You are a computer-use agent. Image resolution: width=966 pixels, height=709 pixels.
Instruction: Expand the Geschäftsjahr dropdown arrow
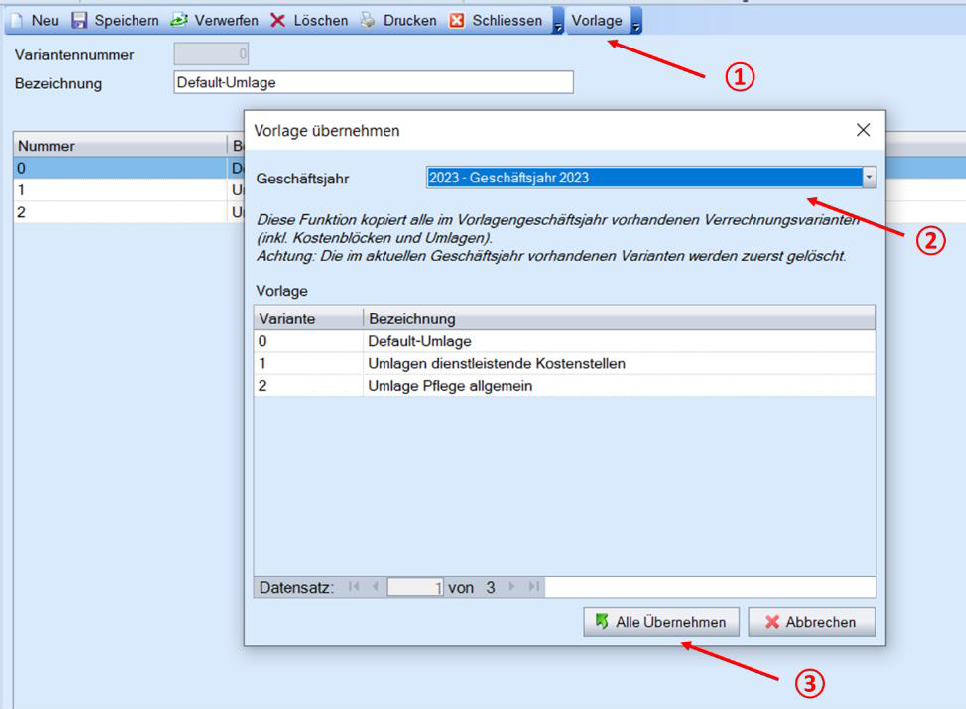(x=869, y=177)
